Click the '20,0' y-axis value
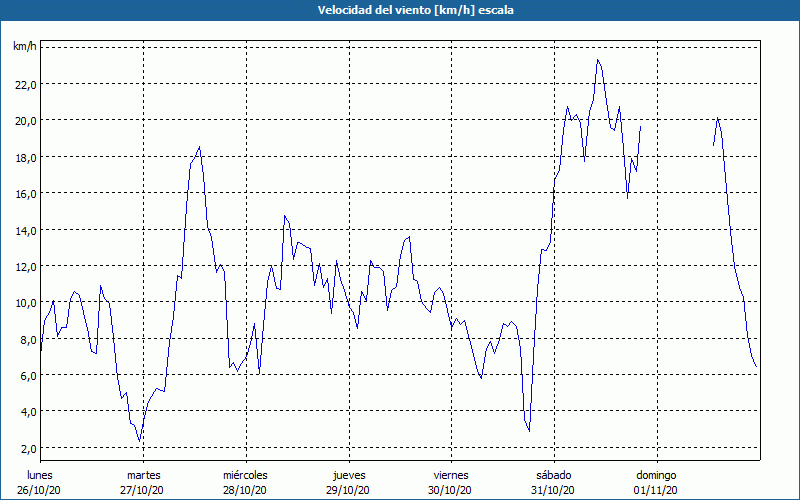The image size is (800, 500). [x=26, y=121]
